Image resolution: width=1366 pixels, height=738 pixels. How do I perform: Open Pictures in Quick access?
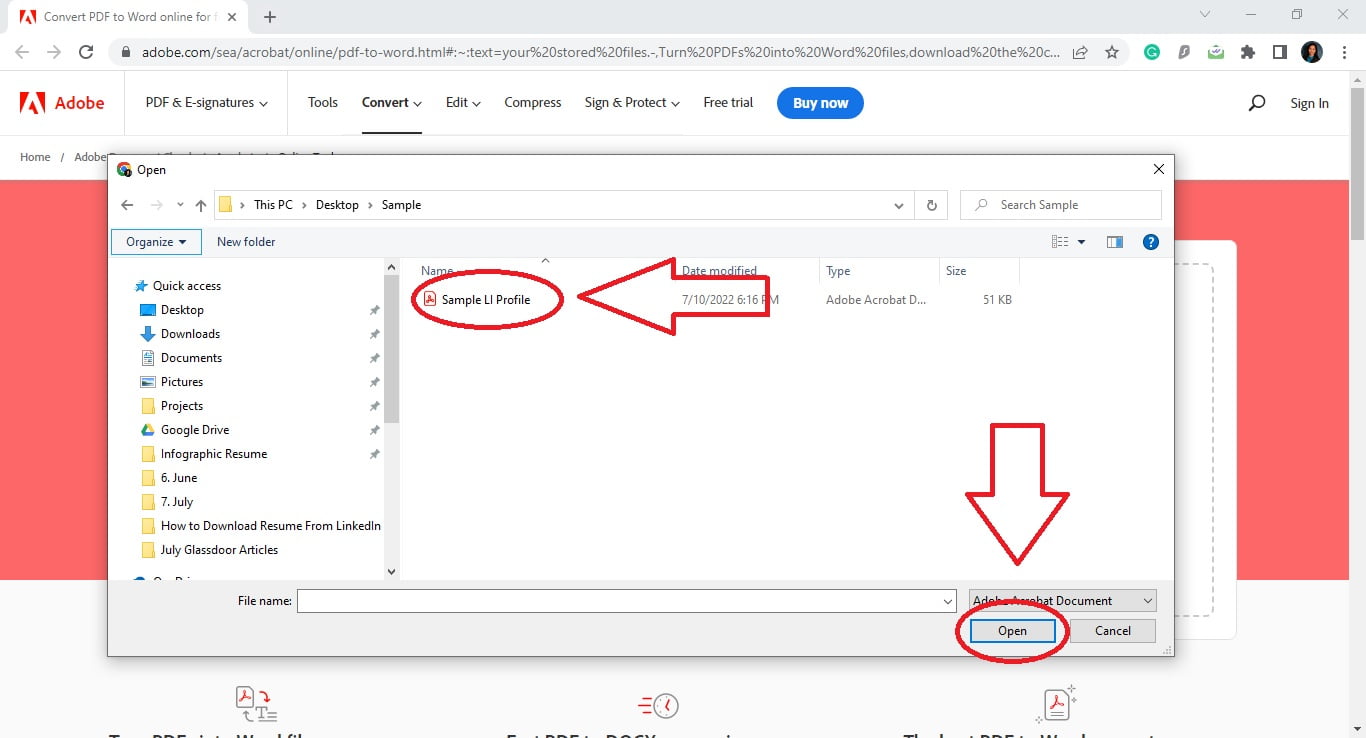[182, 382]
